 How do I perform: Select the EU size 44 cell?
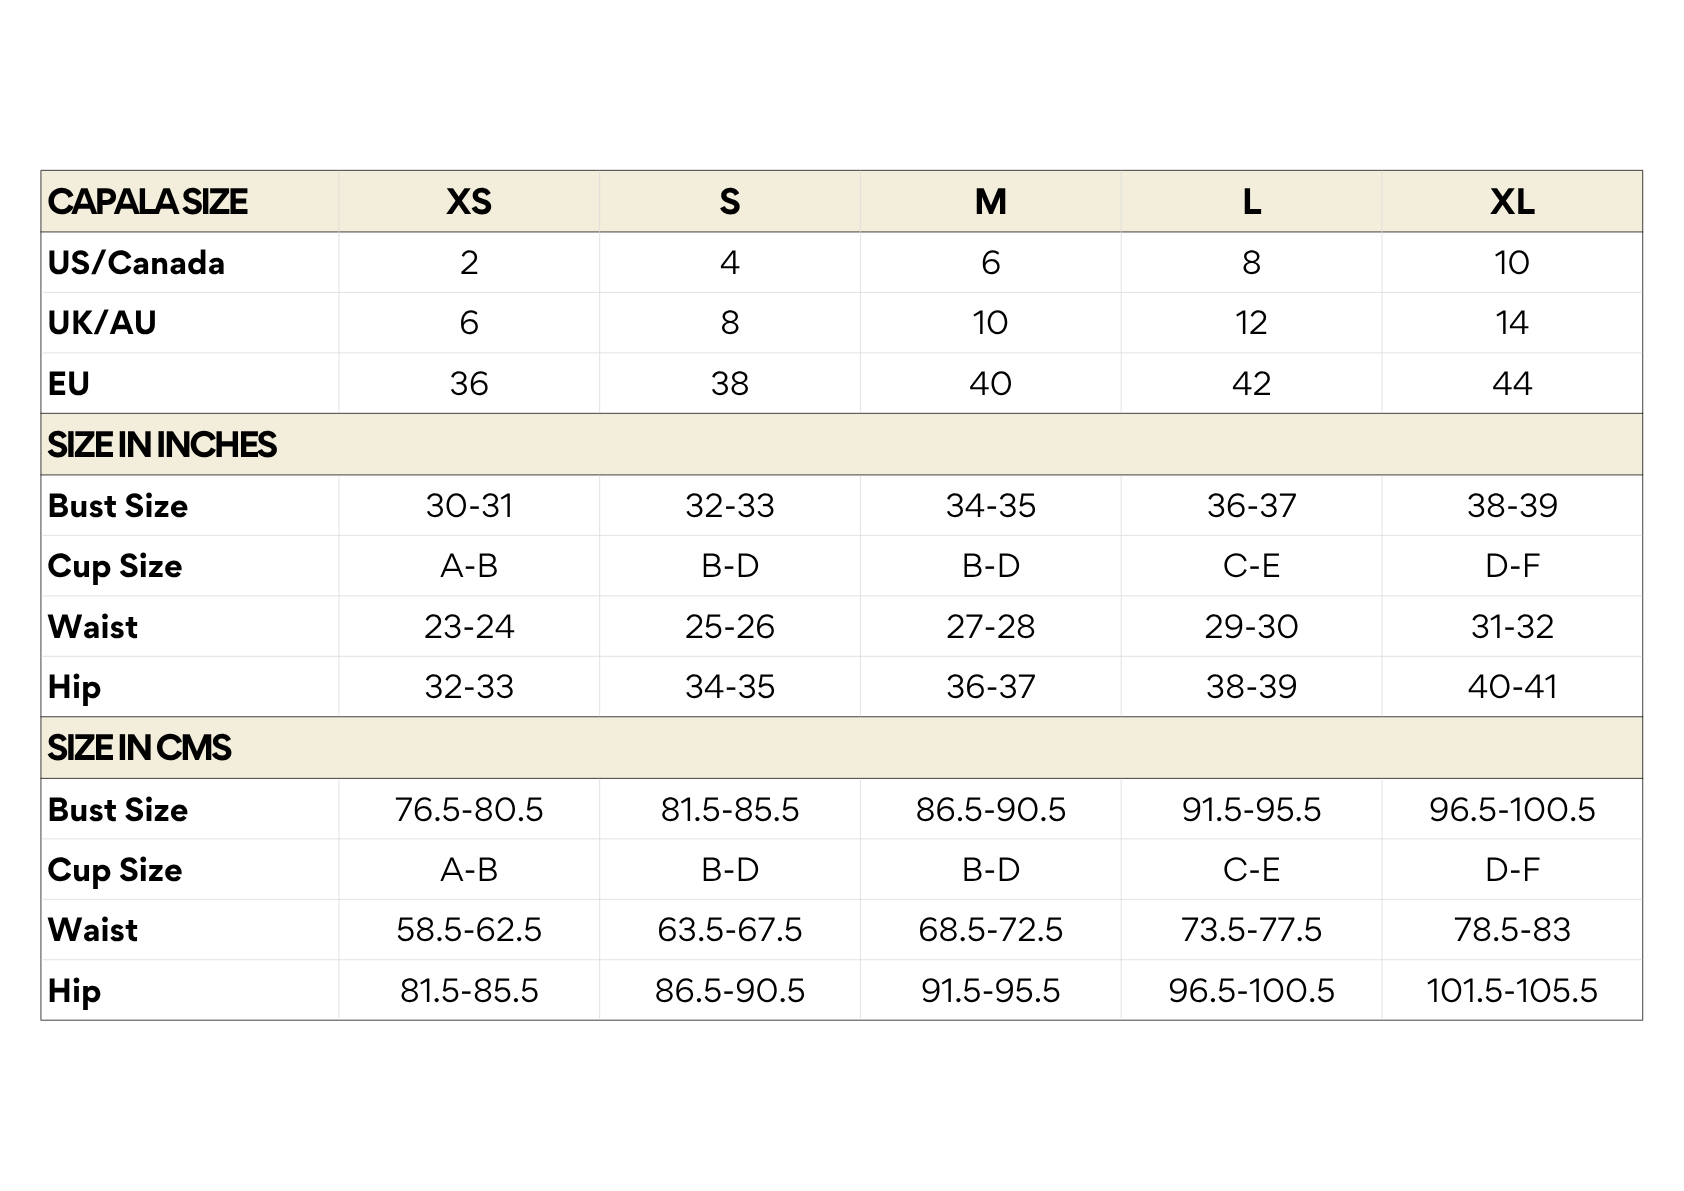[1511, 384]
